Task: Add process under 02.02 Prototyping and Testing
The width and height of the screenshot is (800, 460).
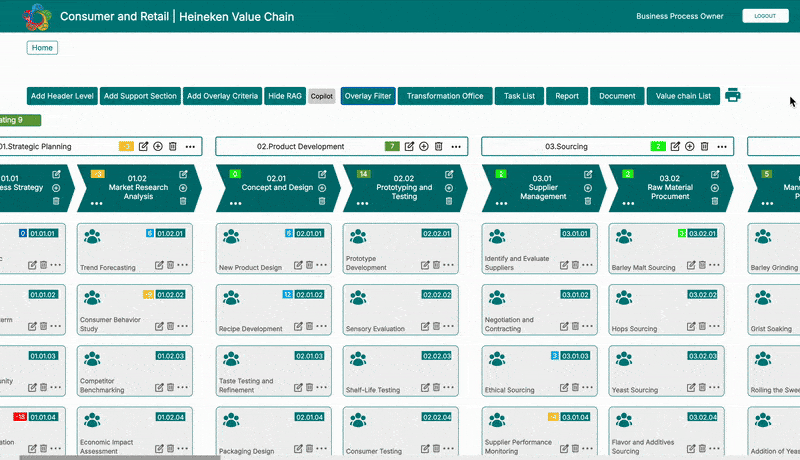Action: click(449, 188)
